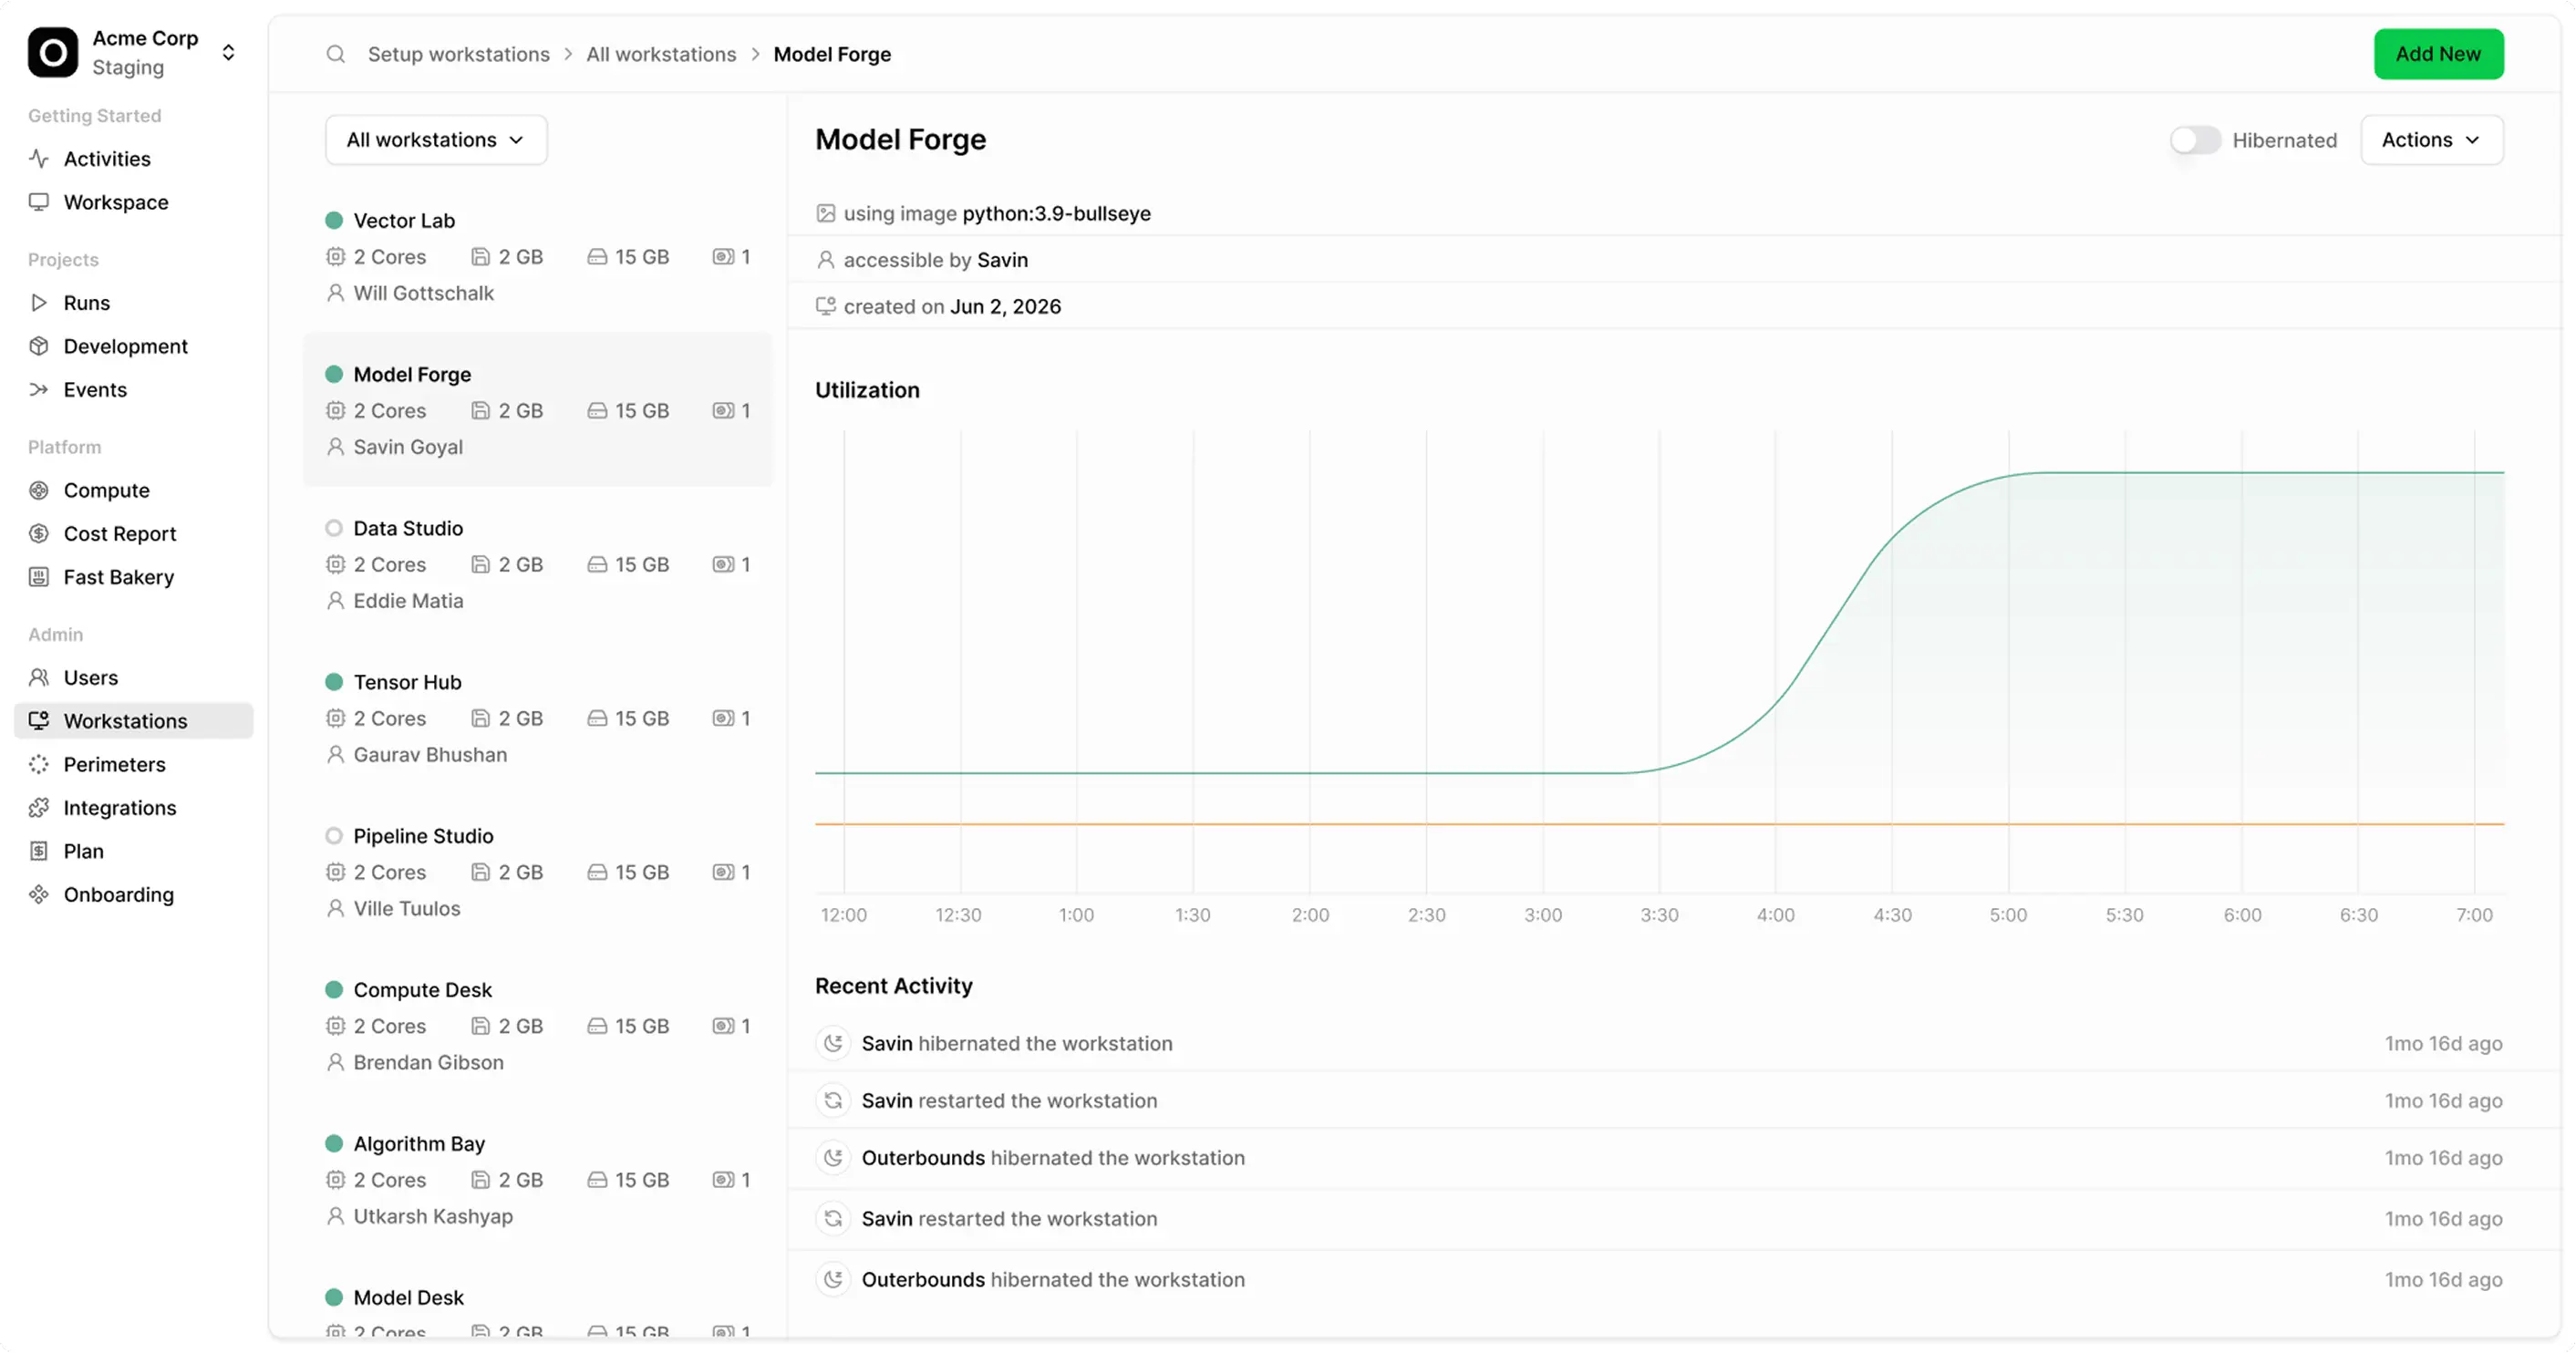Viewport: 2576px width, 1353px height.
Task: Click the Perimeters dotted circle icon
Action: pyautogui.click(x=39, y=765)
